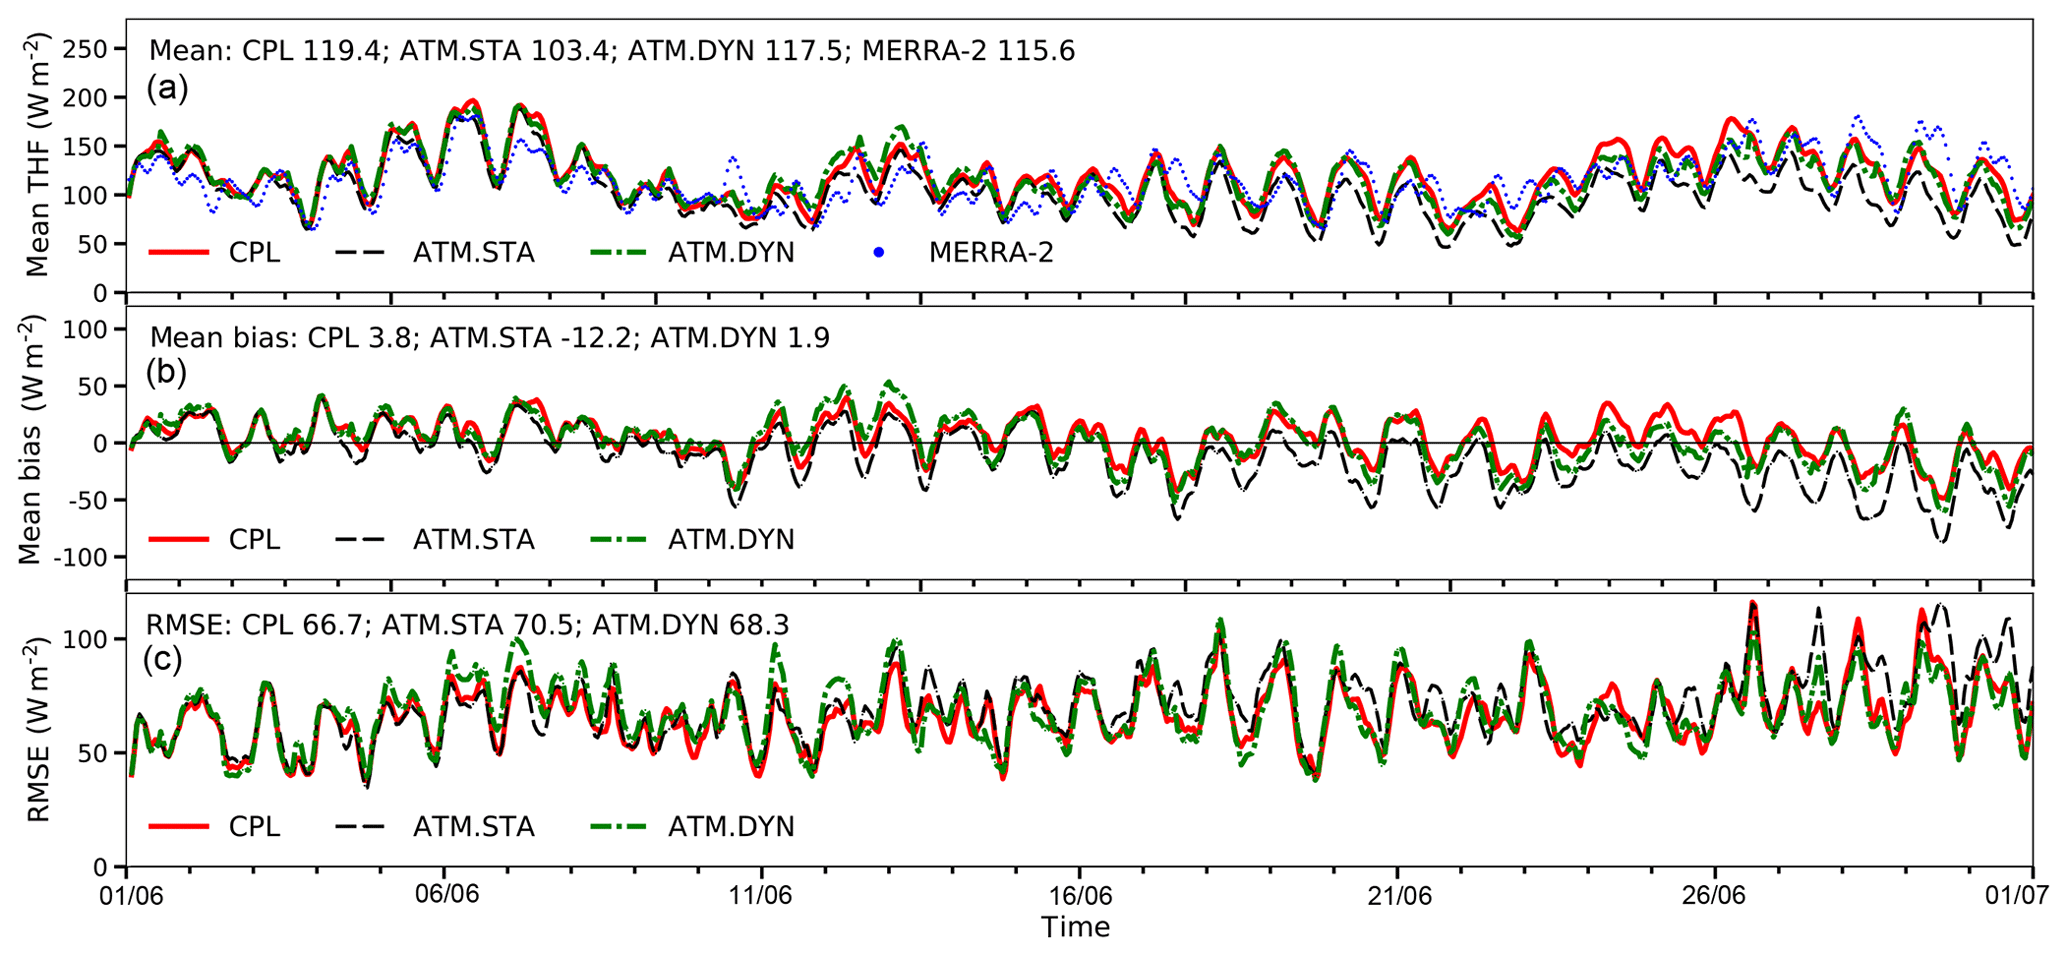Click the RMSE y-axis title
The width and height of the screenshot is (2067, 955).
click(38, 732)
